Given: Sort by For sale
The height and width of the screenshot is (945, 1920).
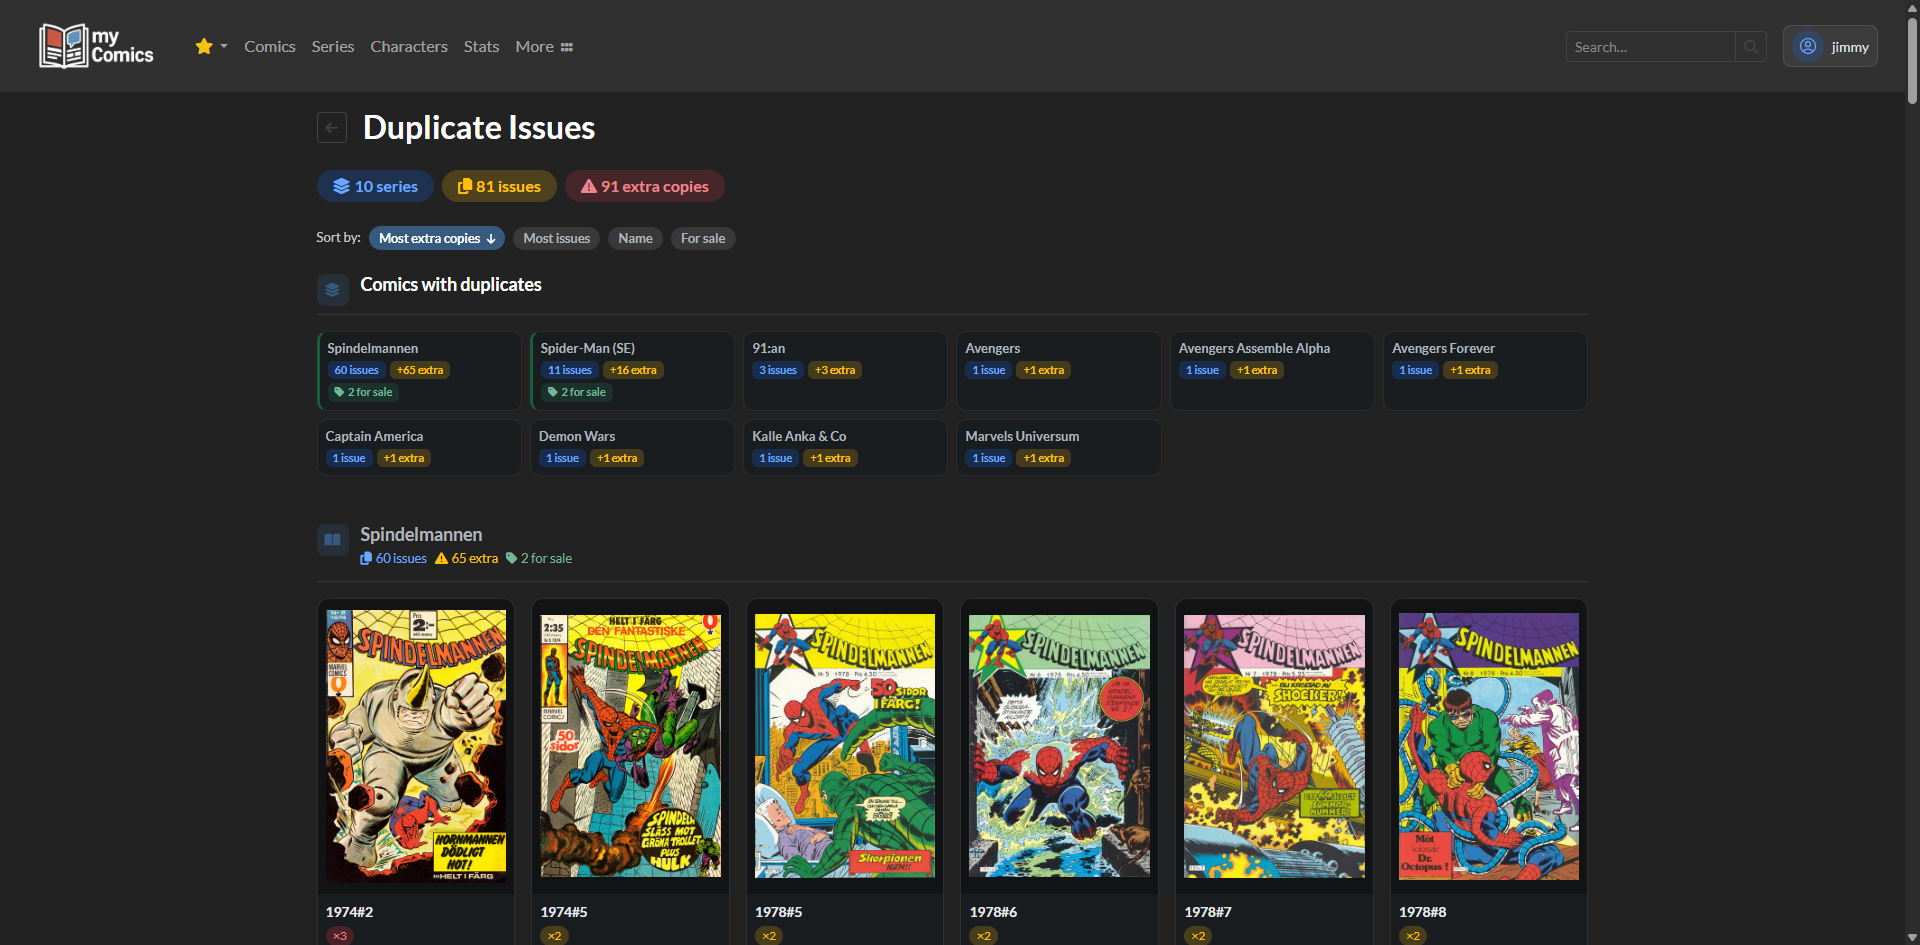Looking at the screenshot, I should click(x=703, y=238).
